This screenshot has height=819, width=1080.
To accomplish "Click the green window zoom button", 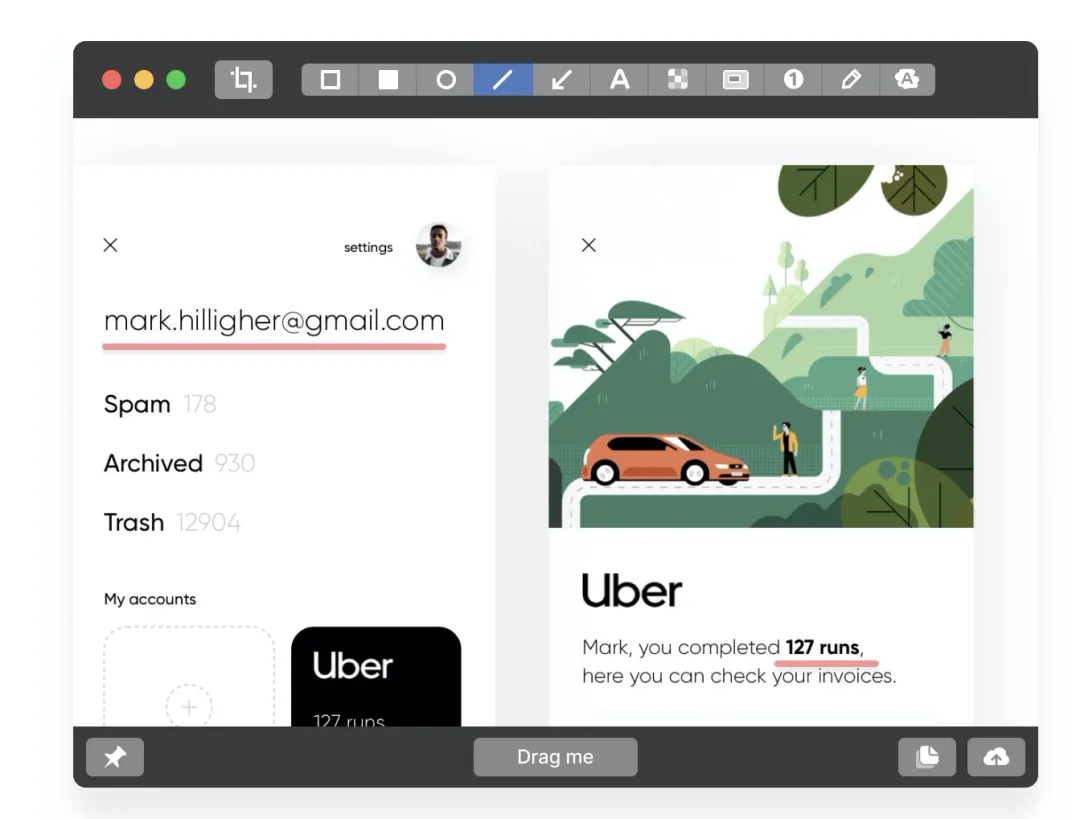I will click(176, 80).
